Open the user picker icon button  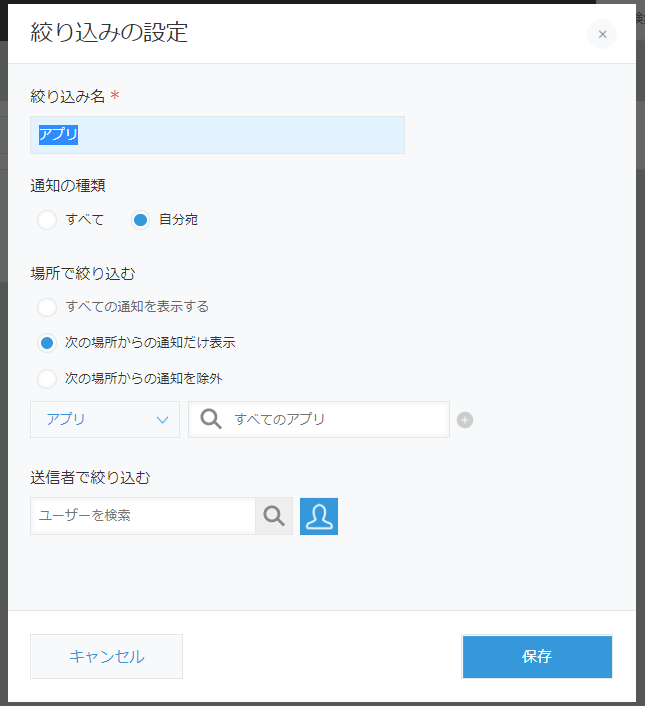coord(319,516)
